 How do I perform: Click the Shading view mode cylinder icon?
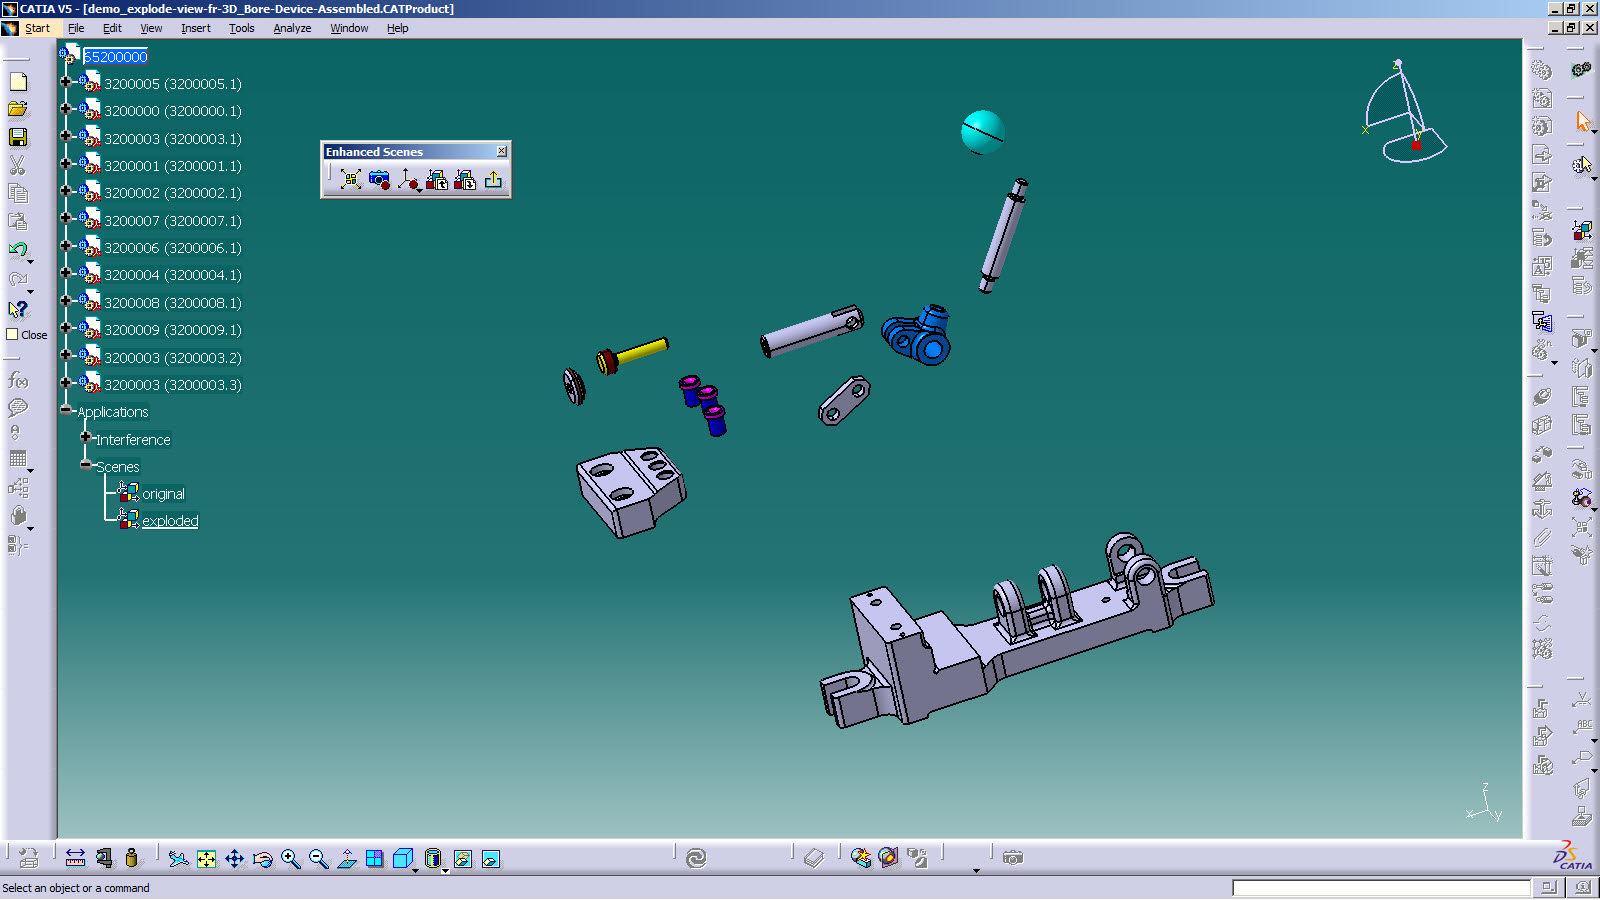[x=432, y=859]
